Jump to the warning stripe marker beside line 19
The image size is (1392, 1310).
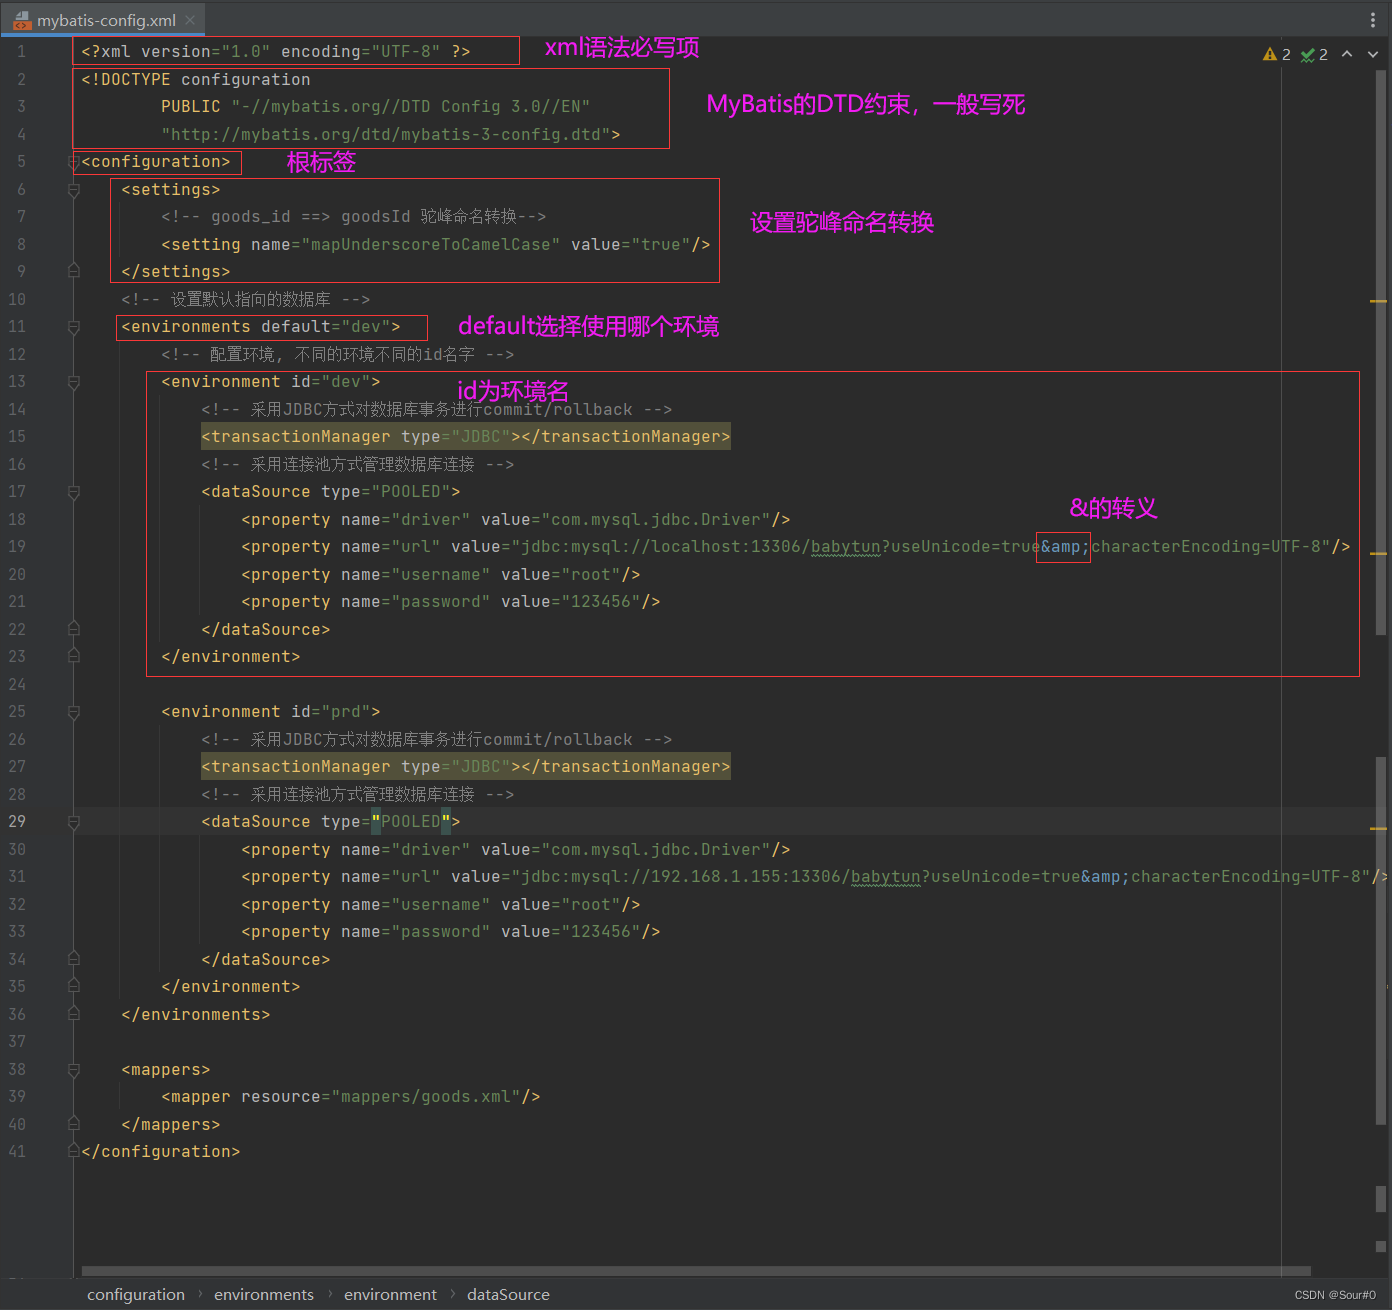click(x=1379, y=553)
